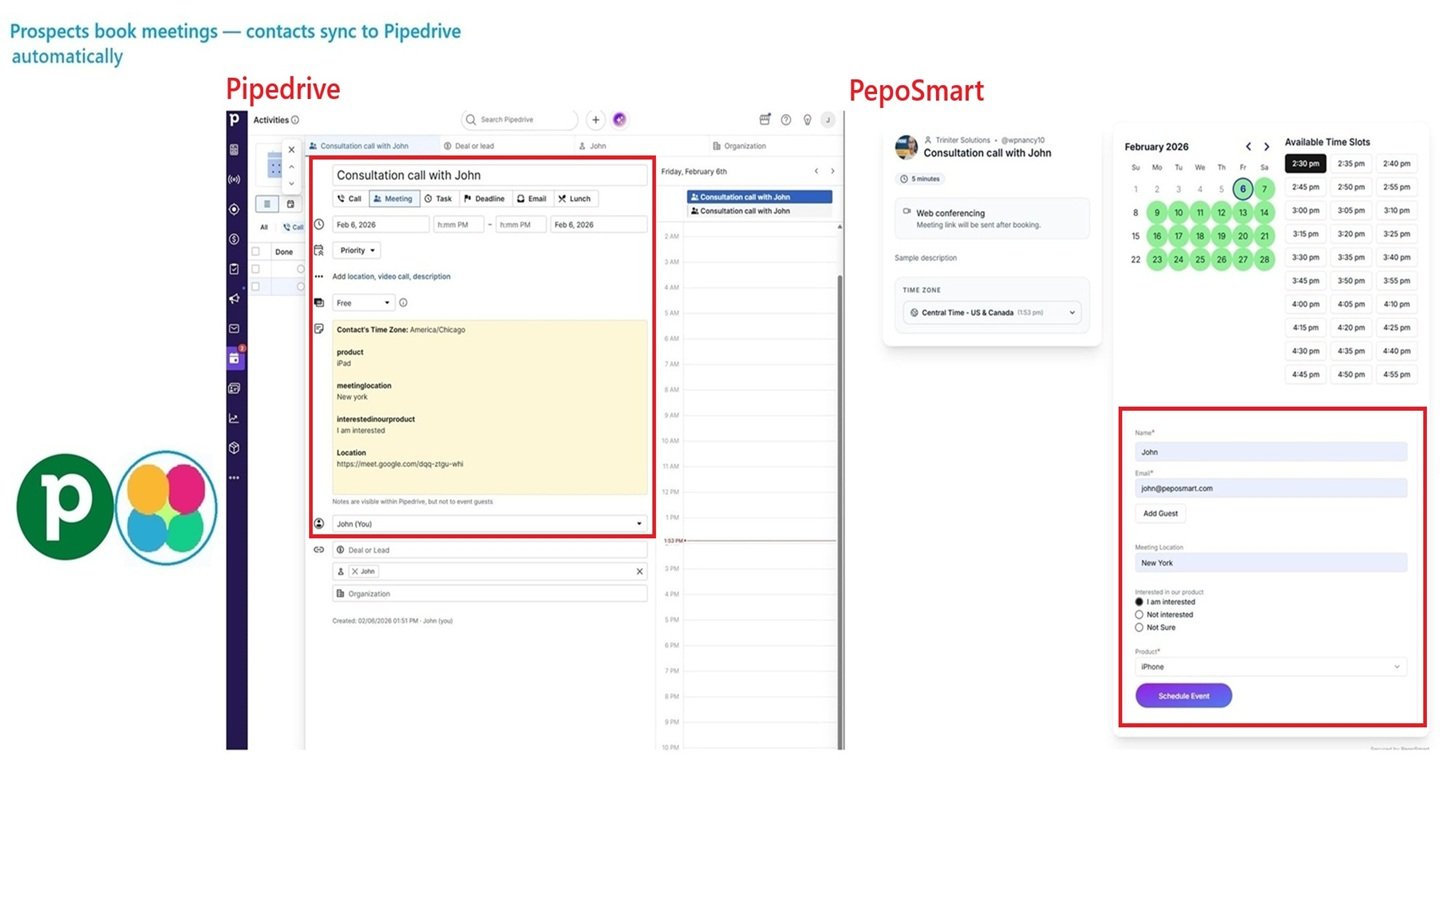Click the Schedule Event button
This screenshot has width=1440, height=900.
[1183, 695]
